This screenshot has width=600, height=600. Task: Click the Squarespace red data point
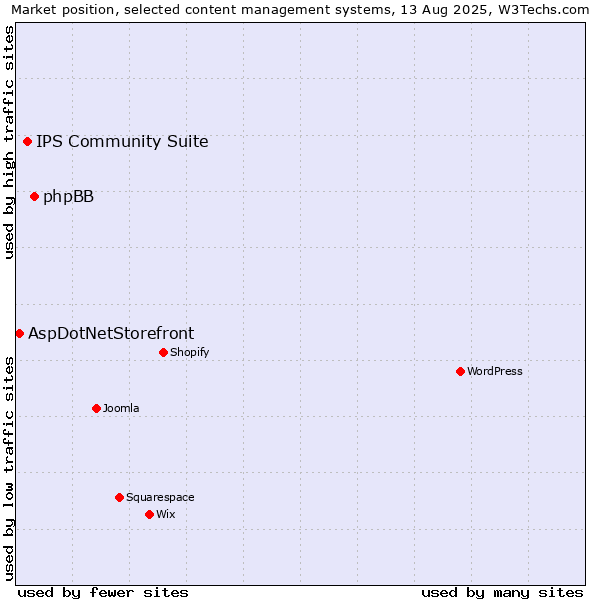[119, 497]
